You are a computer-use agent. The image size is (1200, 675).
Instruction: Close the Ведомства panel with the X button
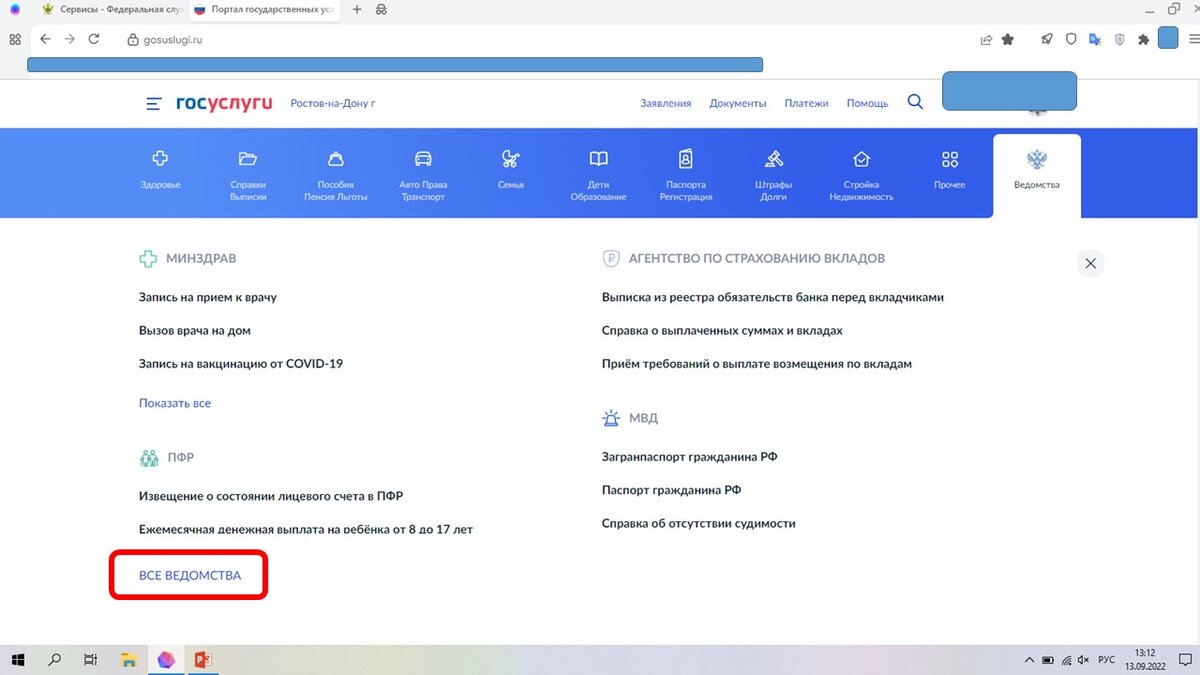coord(1091,264)
